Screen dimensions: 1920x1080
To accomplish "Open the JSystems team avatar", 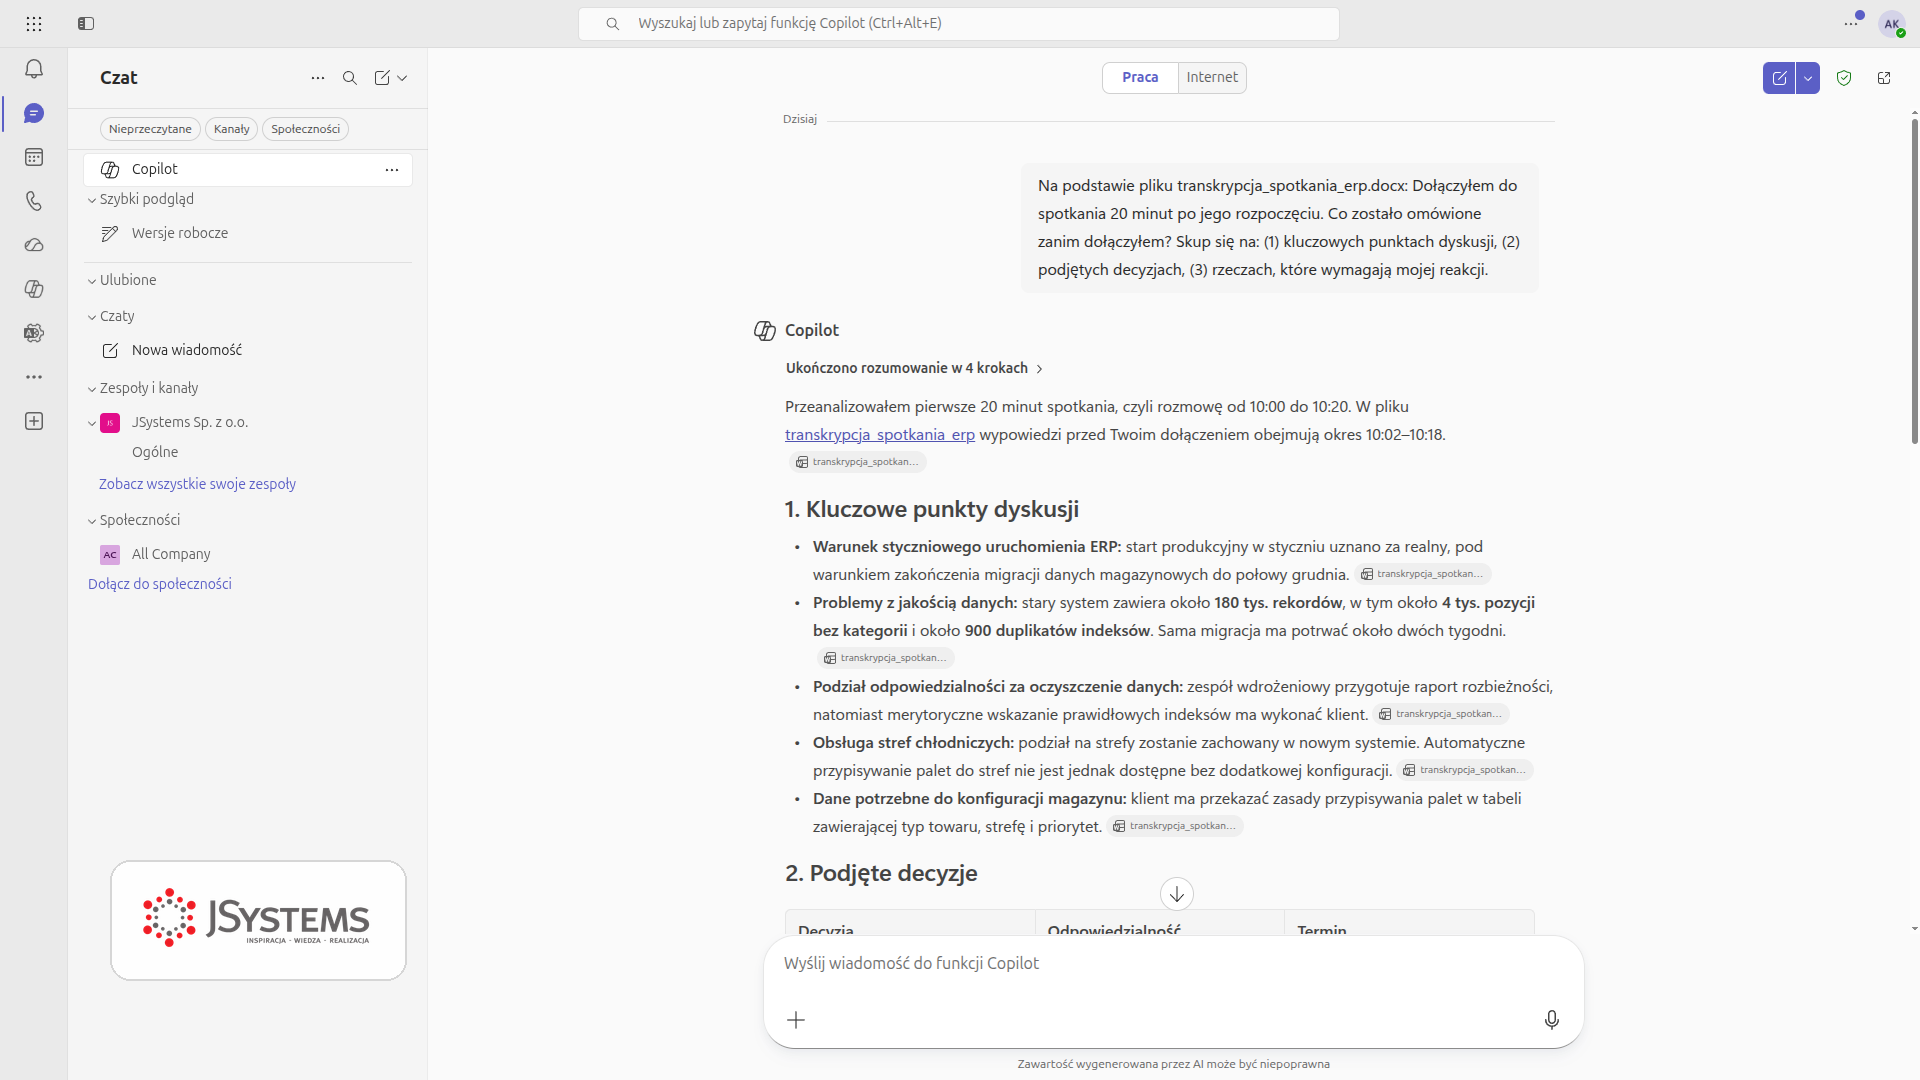I will [x=110, y=423].
